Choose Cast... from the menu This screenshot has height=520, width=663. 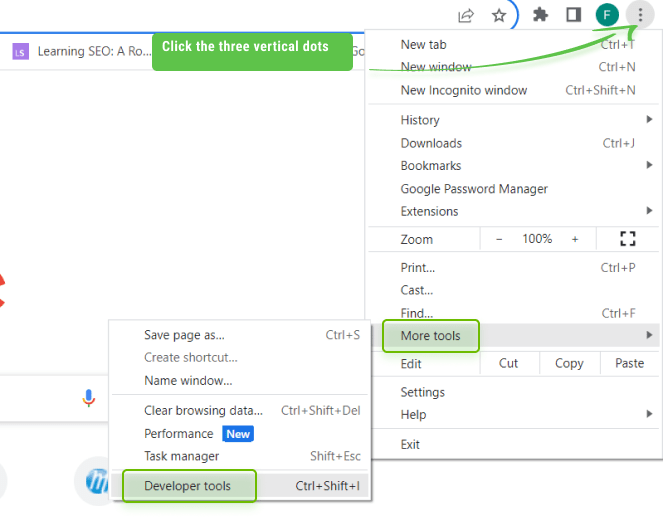click(513, 290)
